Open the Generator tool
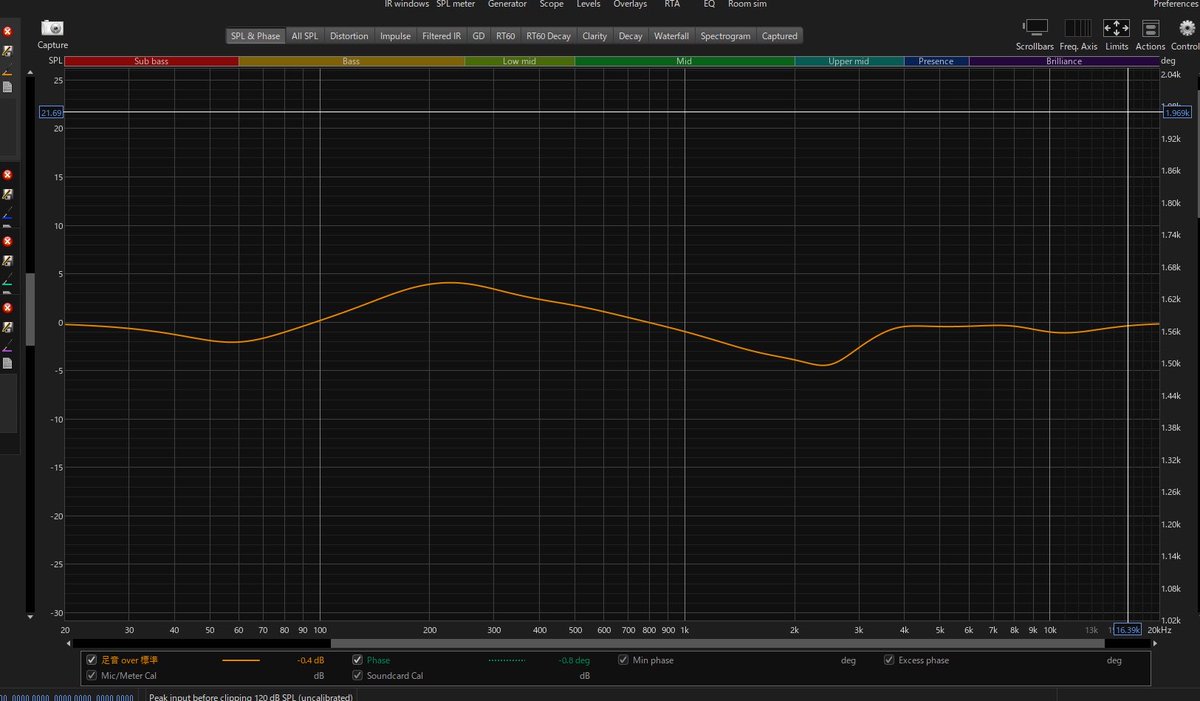Viewport: 1200px width, 701px height. (x=507, y=5)
